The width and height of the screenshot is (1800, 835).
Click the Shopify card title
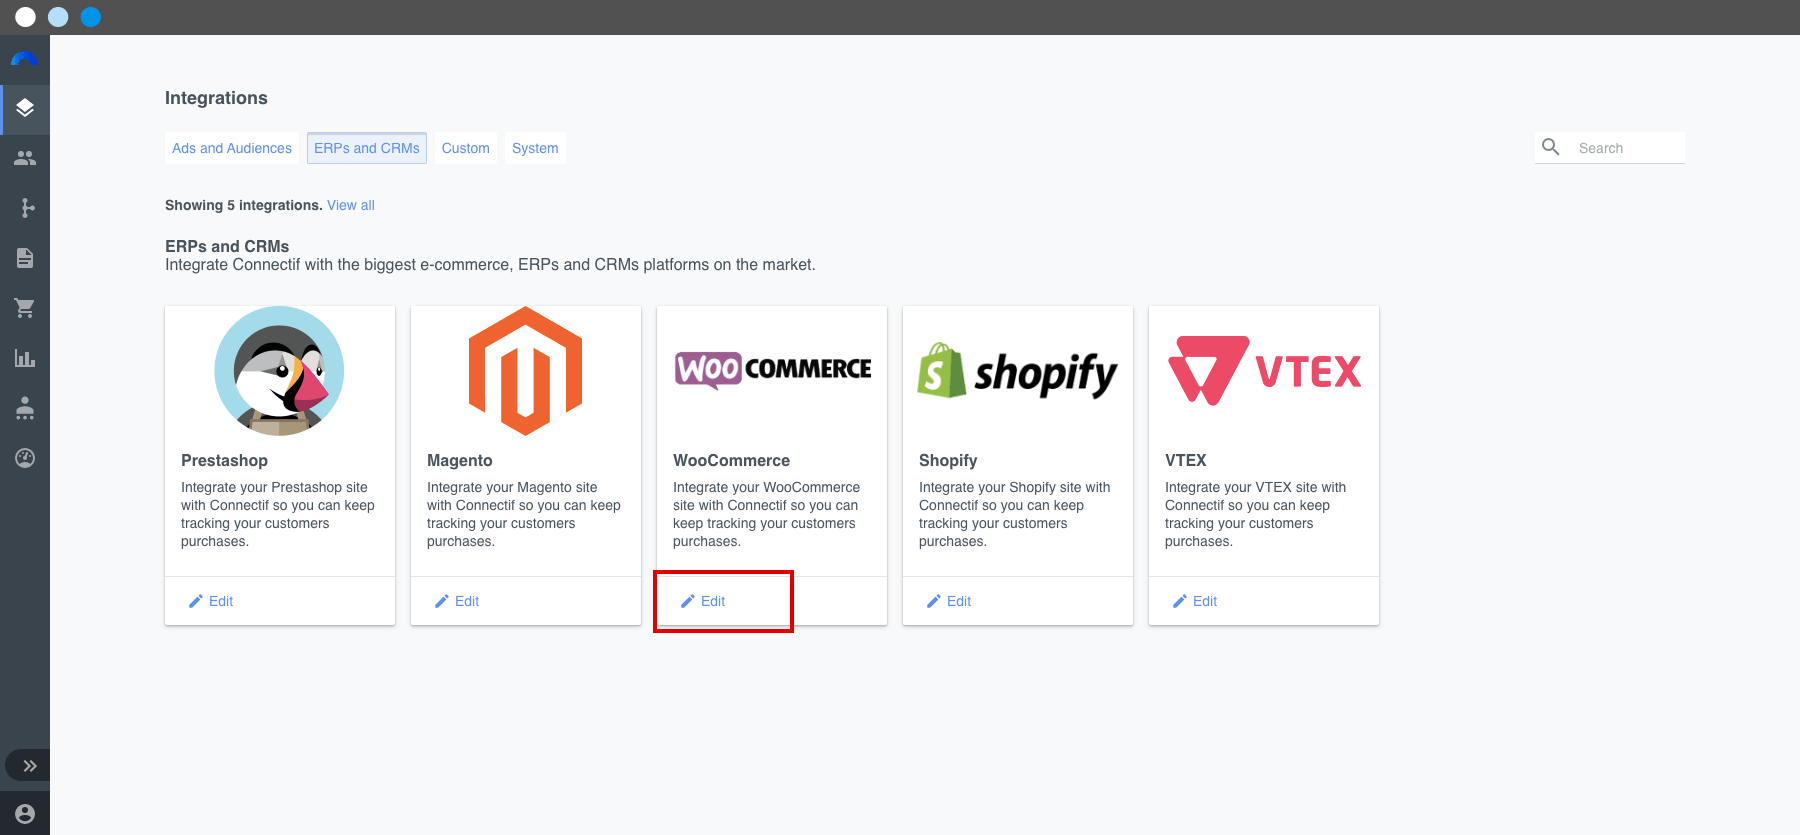click(948, 460)
